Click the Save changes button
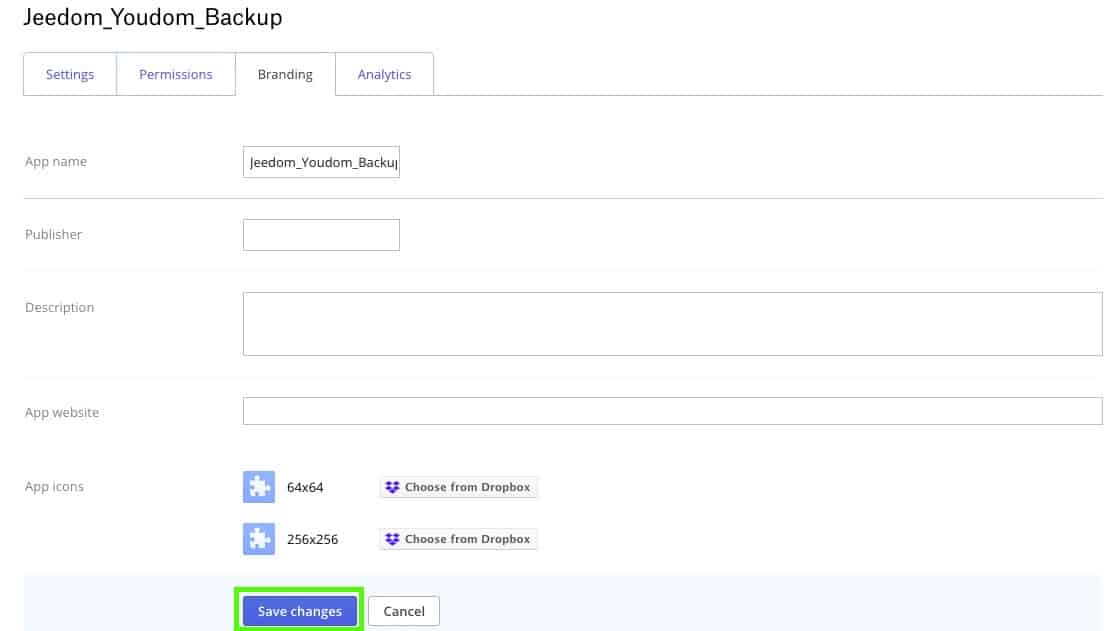The image size is (1114, 631). pyautogui.click(x=299, y=611)
